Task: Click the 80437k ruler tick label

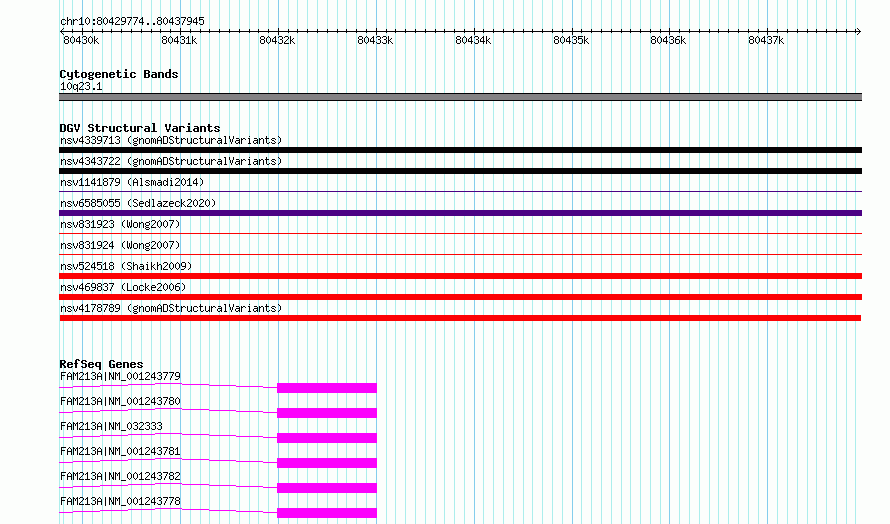Action: click(766, 40)
